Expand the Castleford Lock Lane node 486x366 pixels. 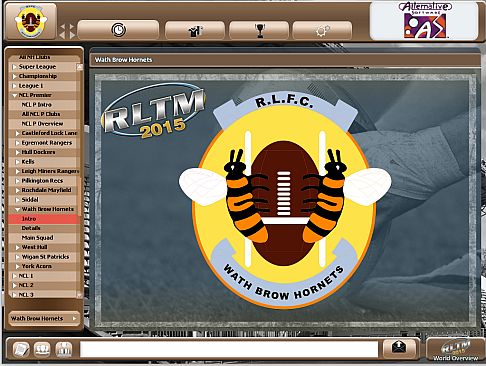click(x=18, y=133)
